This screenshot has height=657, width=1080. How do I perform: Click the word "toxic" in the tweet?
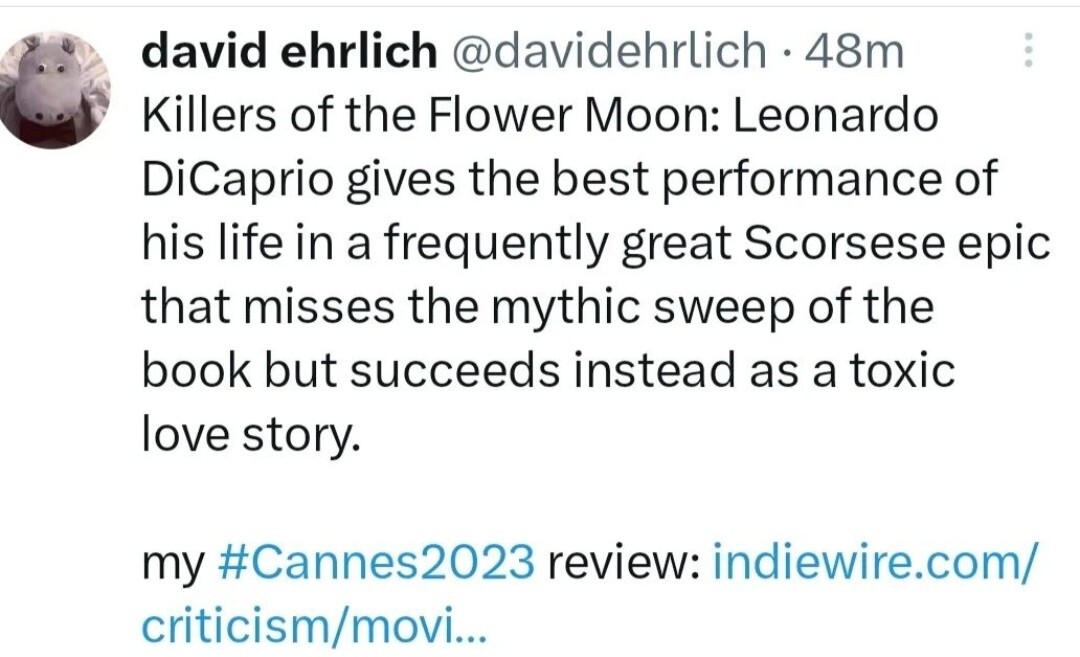coord(899,372)
